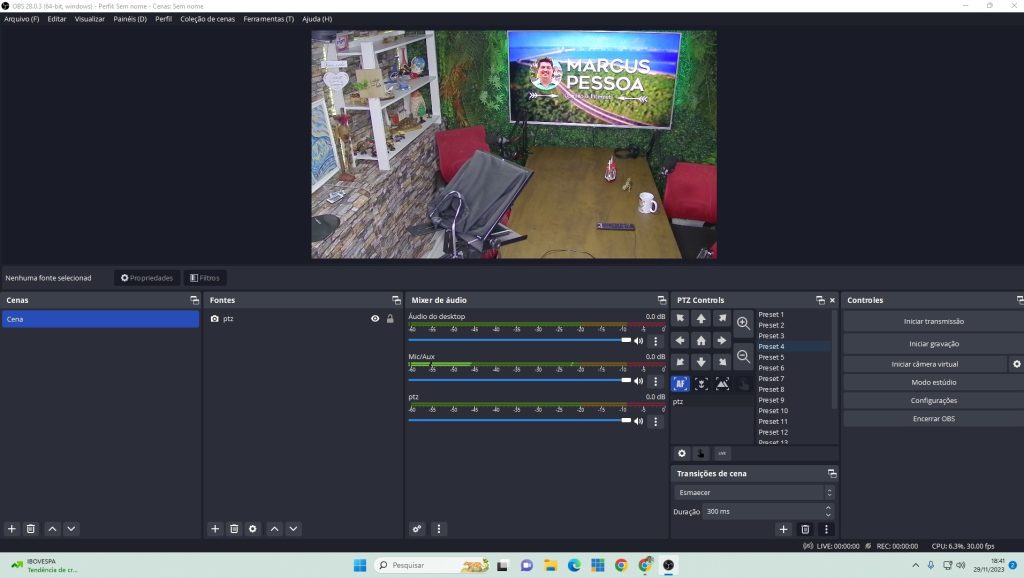Click the add source plus icon in Fontes
Viewport: 1024px width, 578px height.
tap(215, 528)
